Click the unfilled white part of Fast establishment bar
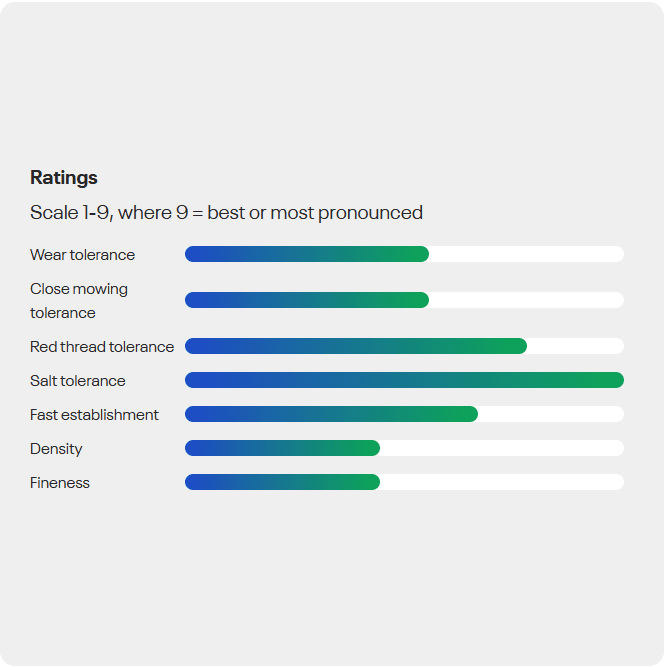Screen dimensions: 666x667 (551, 414)
